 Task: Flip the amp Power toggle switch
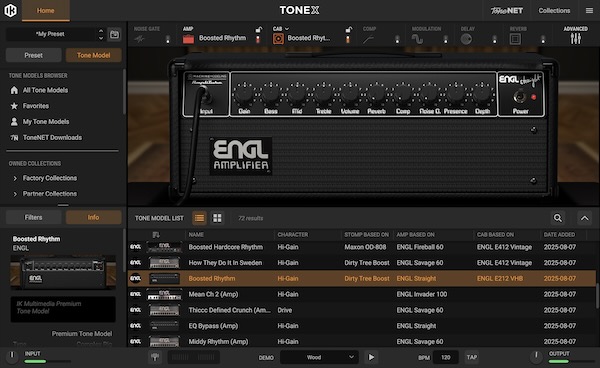click(x=519, y=96)
